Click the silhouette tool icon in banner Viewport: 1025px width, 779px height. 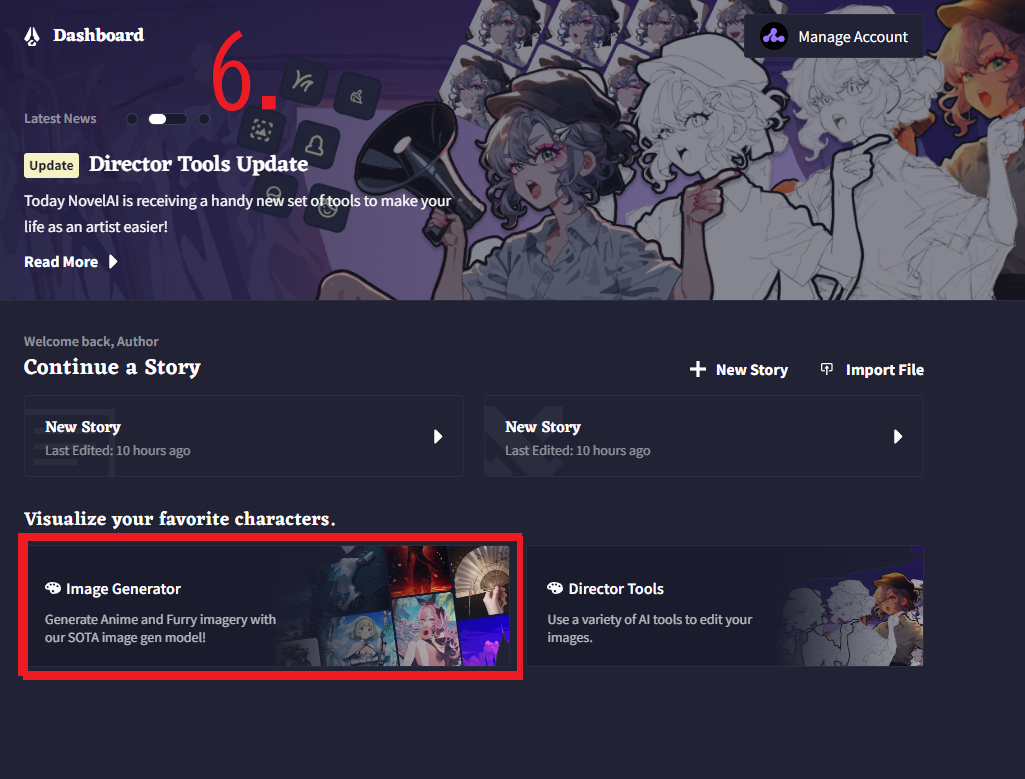[315, 144]
